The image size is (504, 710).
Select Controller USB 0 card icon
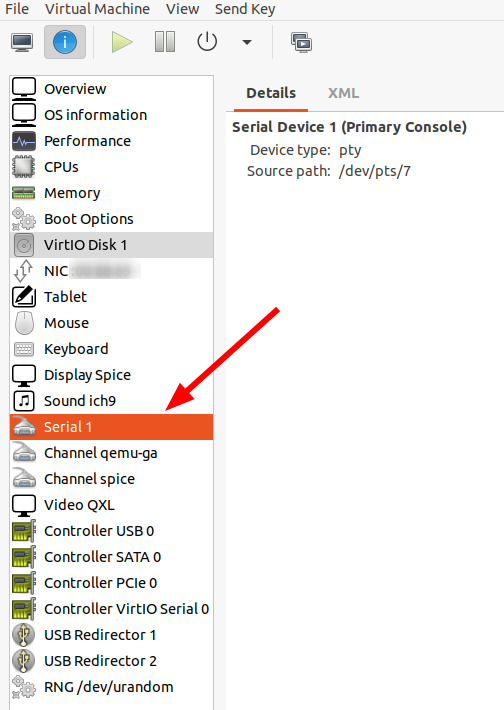[x=24, y=531]
